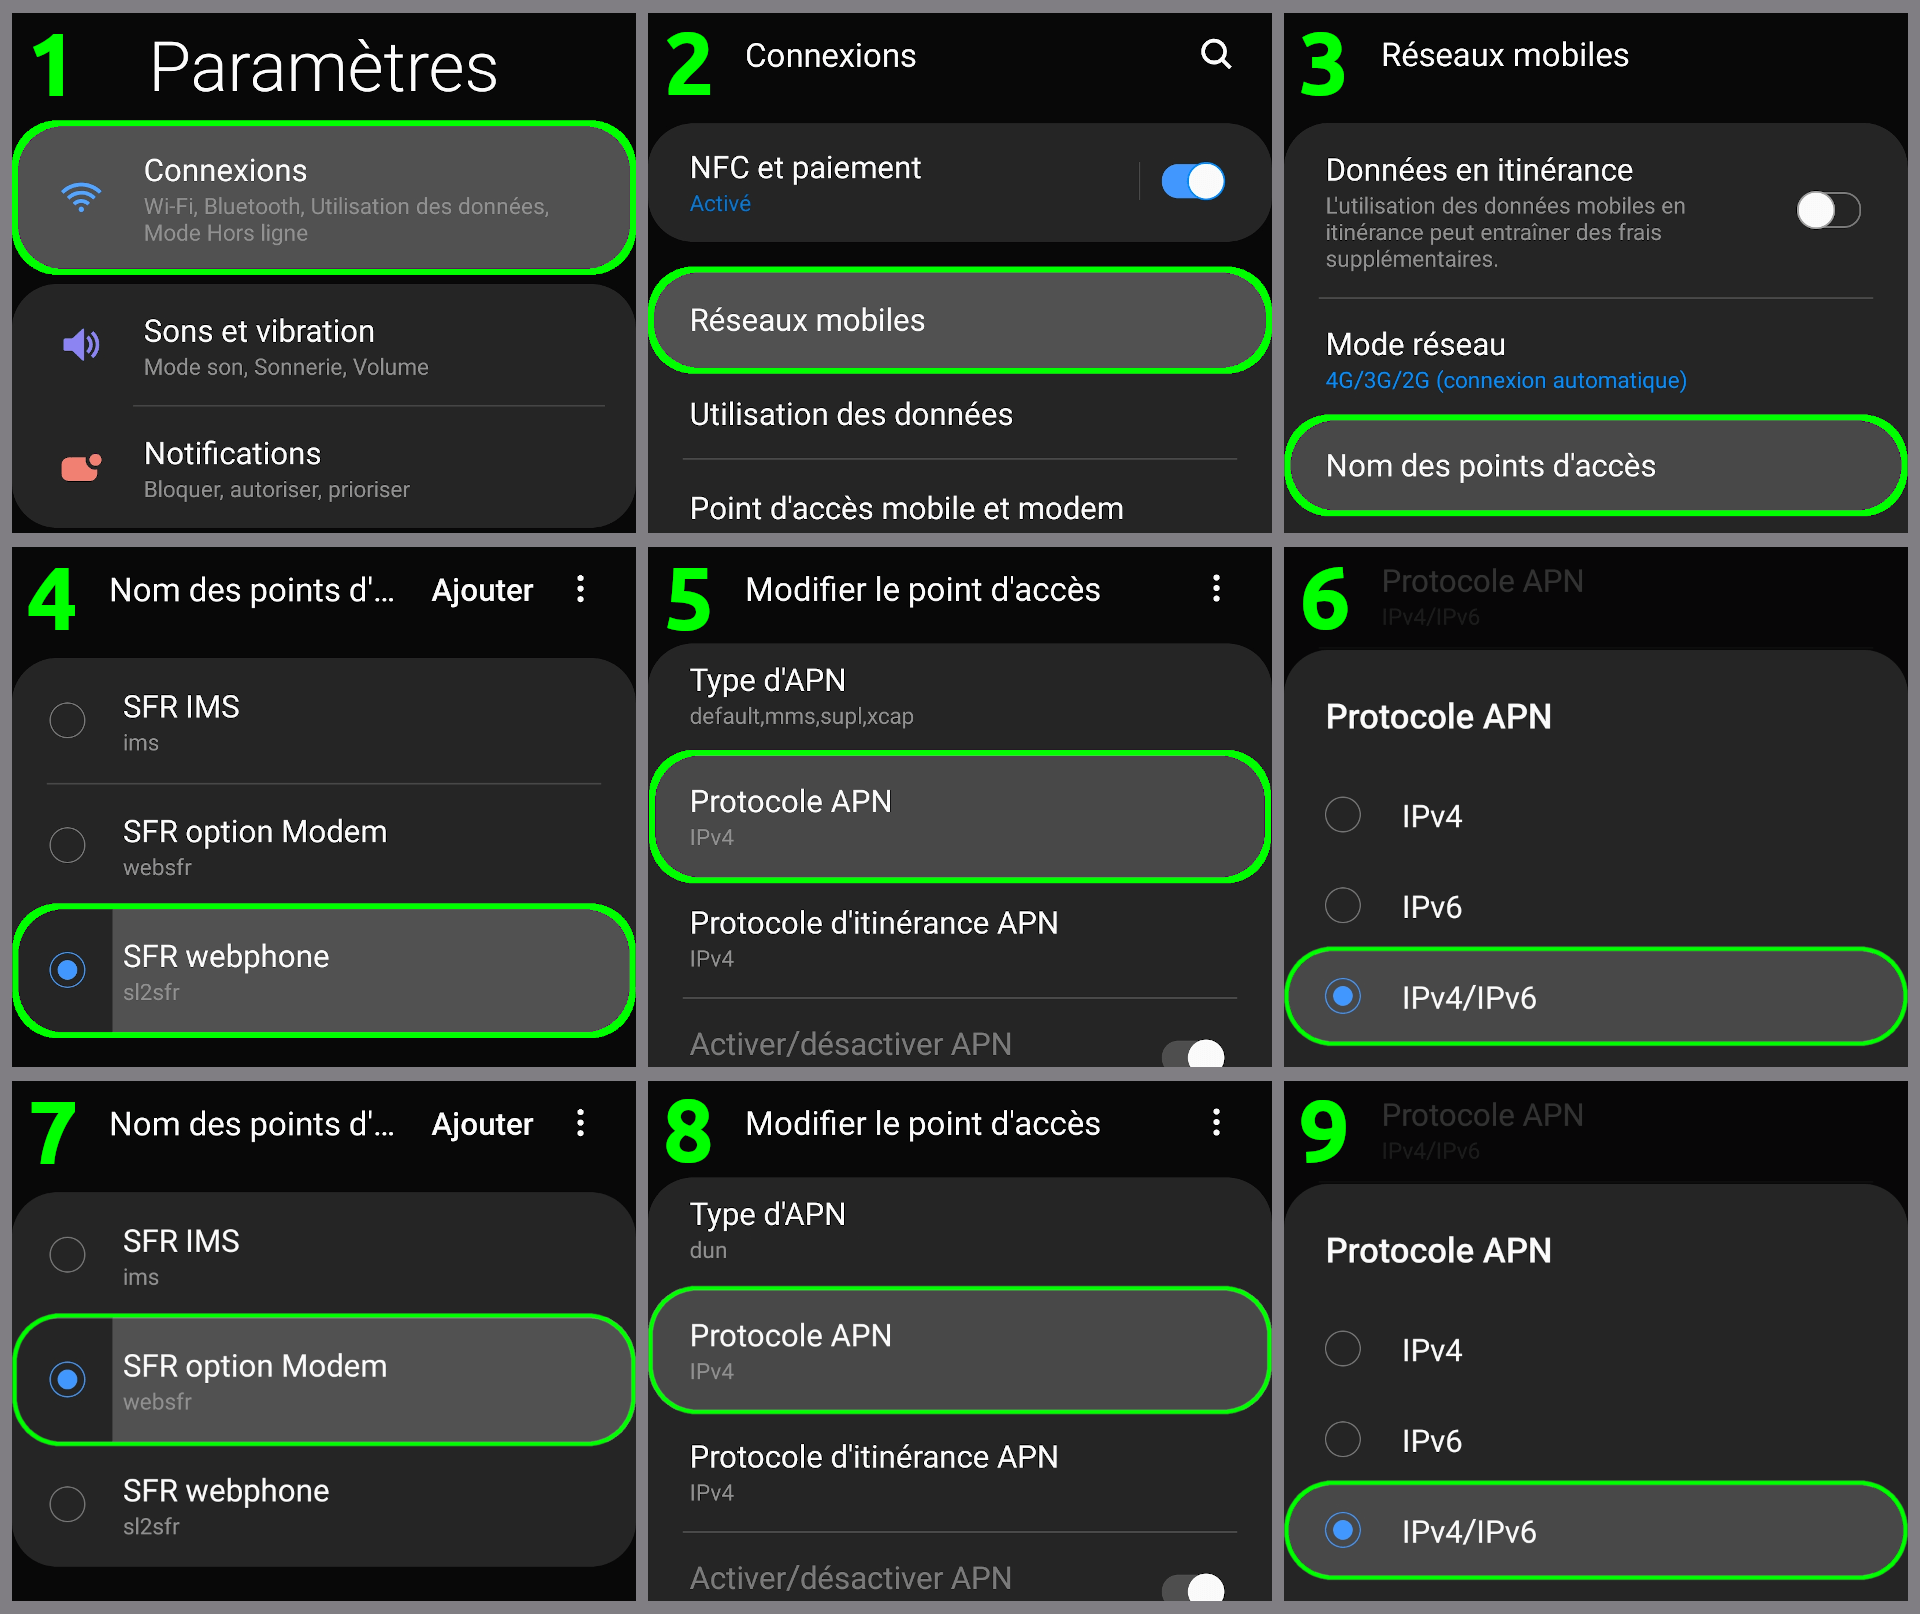Open the three-dot menu in panel 5
The width and height of the screenshot is (1920, 1614).
tap(1216, 588)
